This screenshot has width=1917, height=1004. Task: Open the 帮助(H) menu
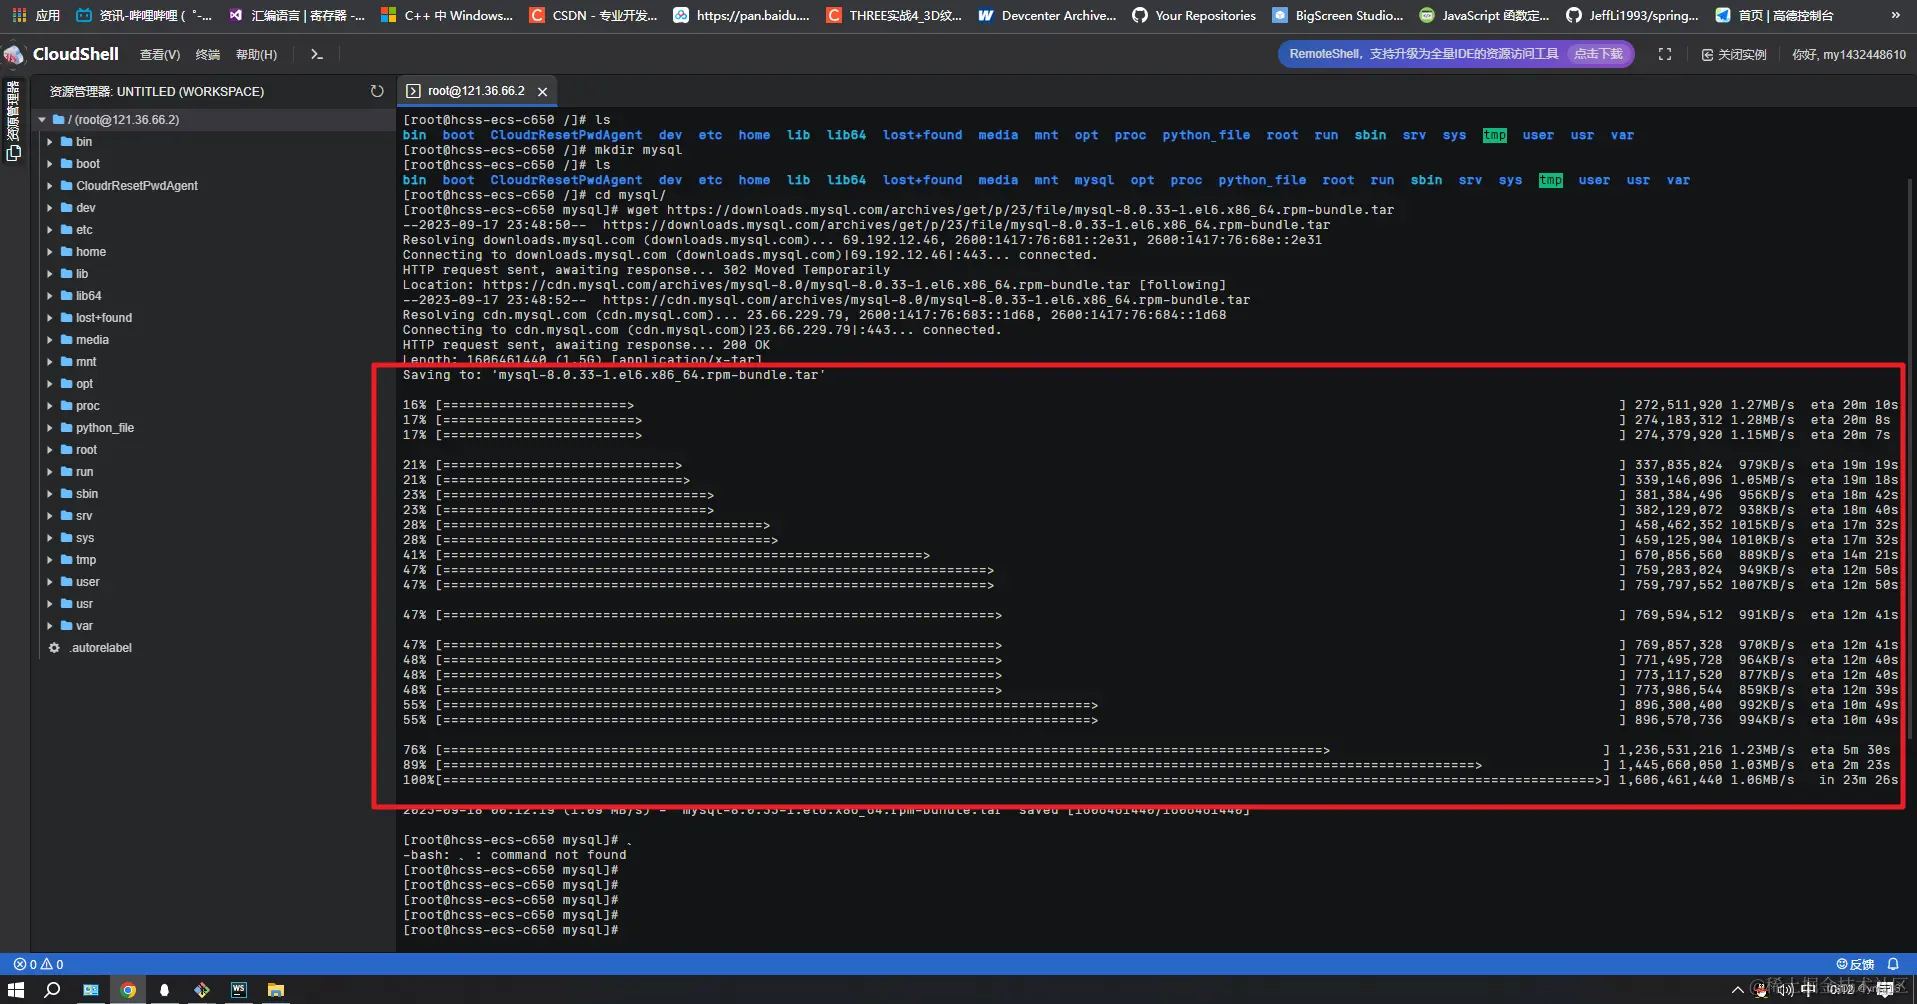tap(256, 54)
